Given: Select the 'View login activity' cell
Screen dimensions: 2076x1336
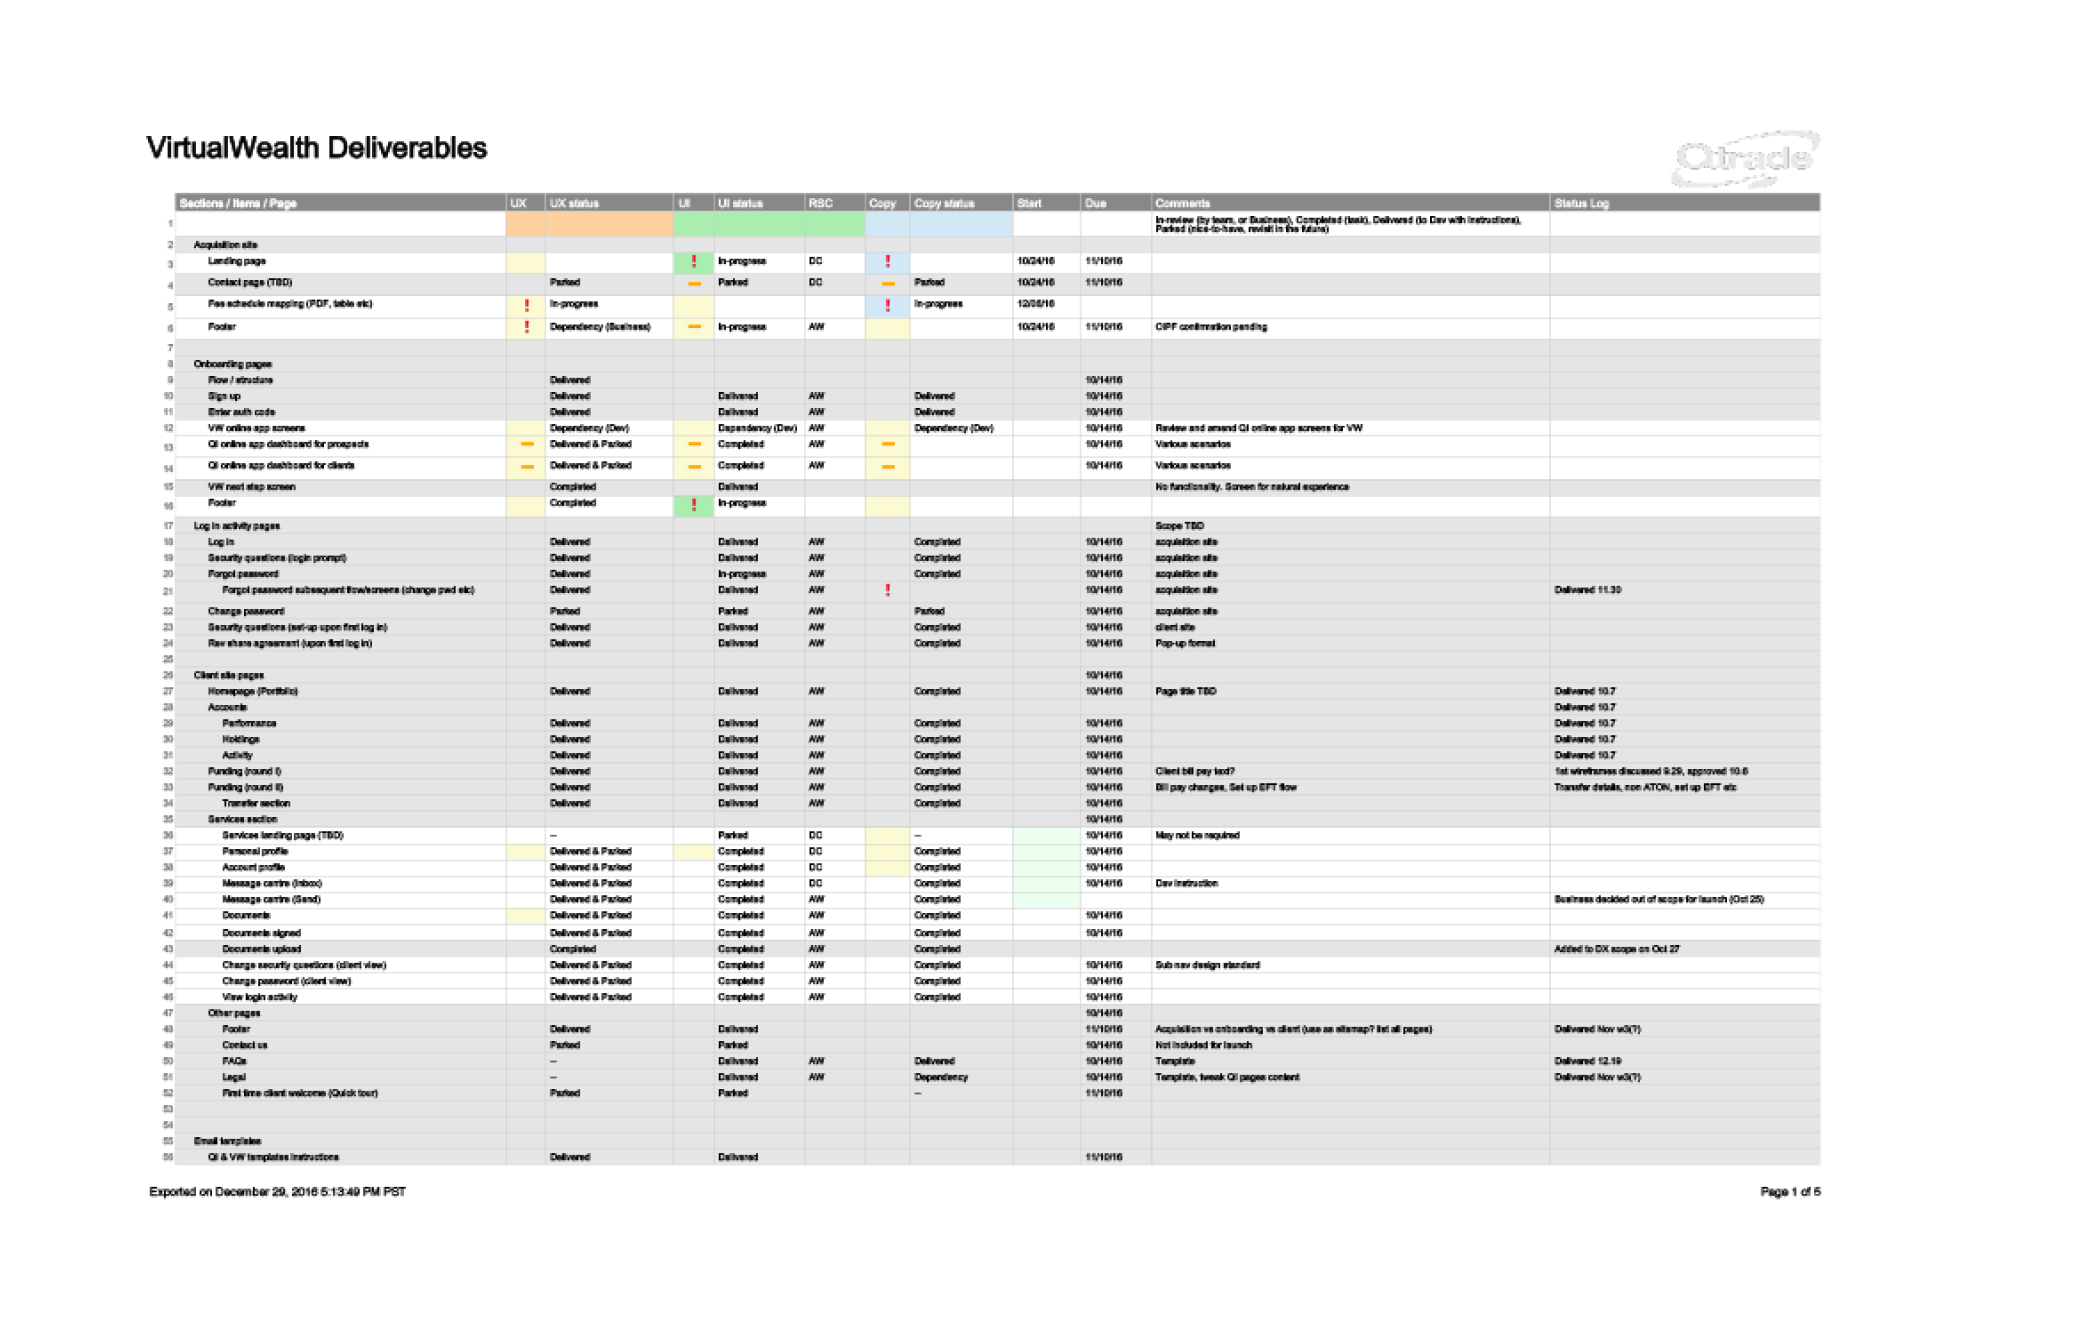Looking at the screenshot, I should (x=340, y=998).
